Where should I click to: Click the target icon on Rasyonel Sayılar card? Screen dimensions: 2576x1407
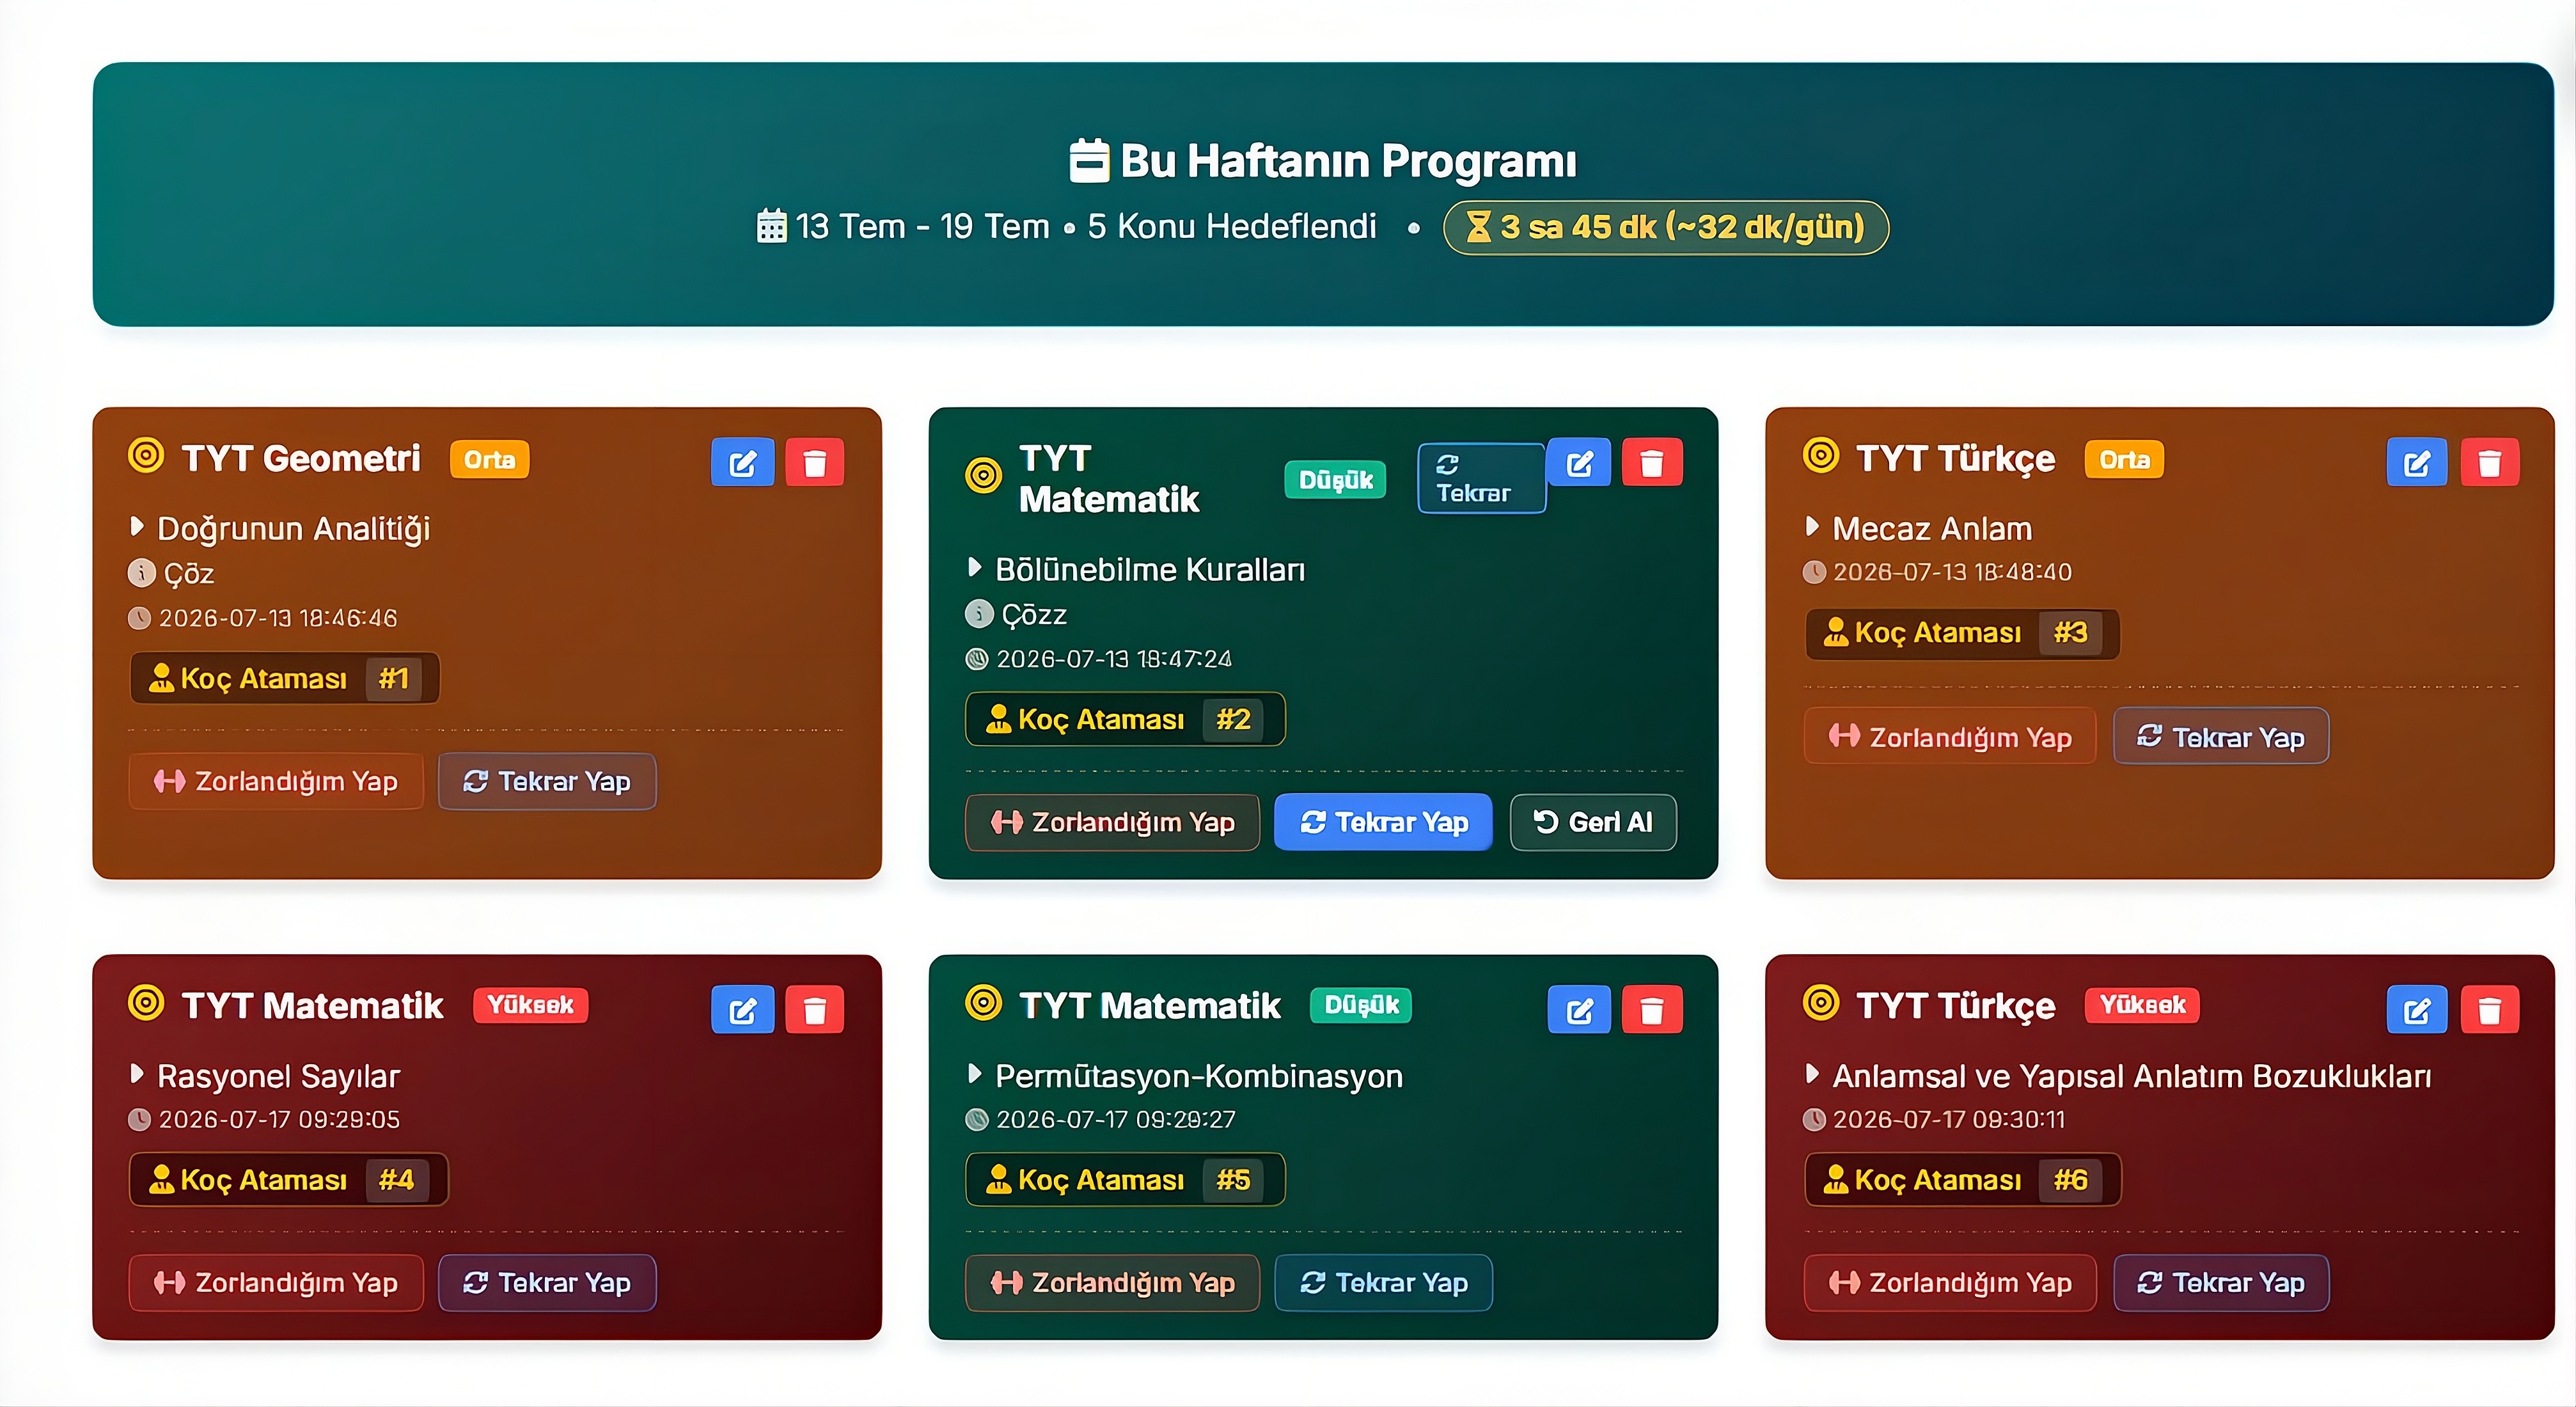(146, 1002)
